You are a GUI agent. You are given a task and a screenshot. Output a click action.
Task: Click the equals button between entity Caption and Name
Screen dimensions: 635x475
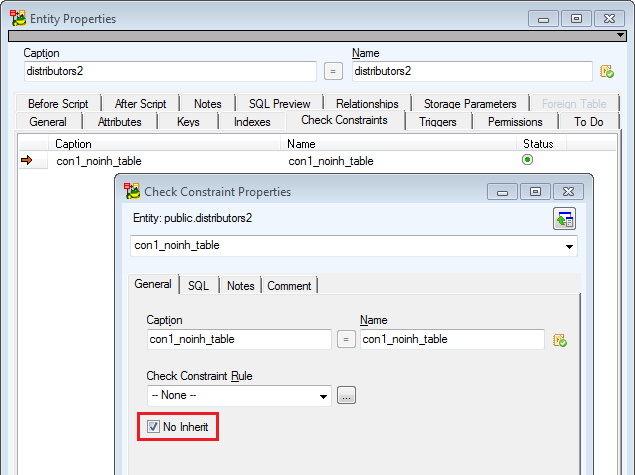pyautogui.click(x=333, y=71)
